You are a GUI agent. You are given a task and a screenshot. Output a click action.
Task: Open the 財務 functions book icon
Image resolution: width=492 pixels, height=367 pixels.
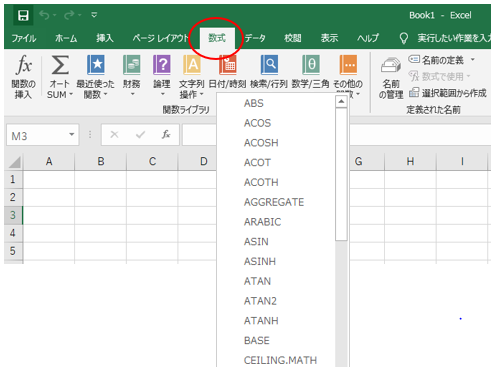pos(132,65)
